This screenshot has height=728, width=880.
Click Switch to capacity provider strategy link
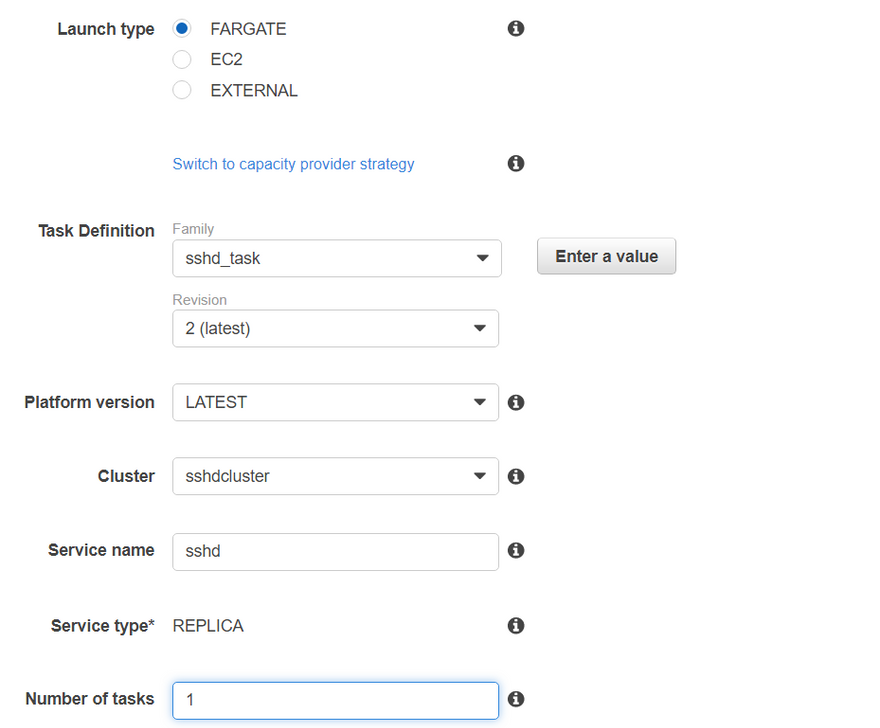click(293, 164)
